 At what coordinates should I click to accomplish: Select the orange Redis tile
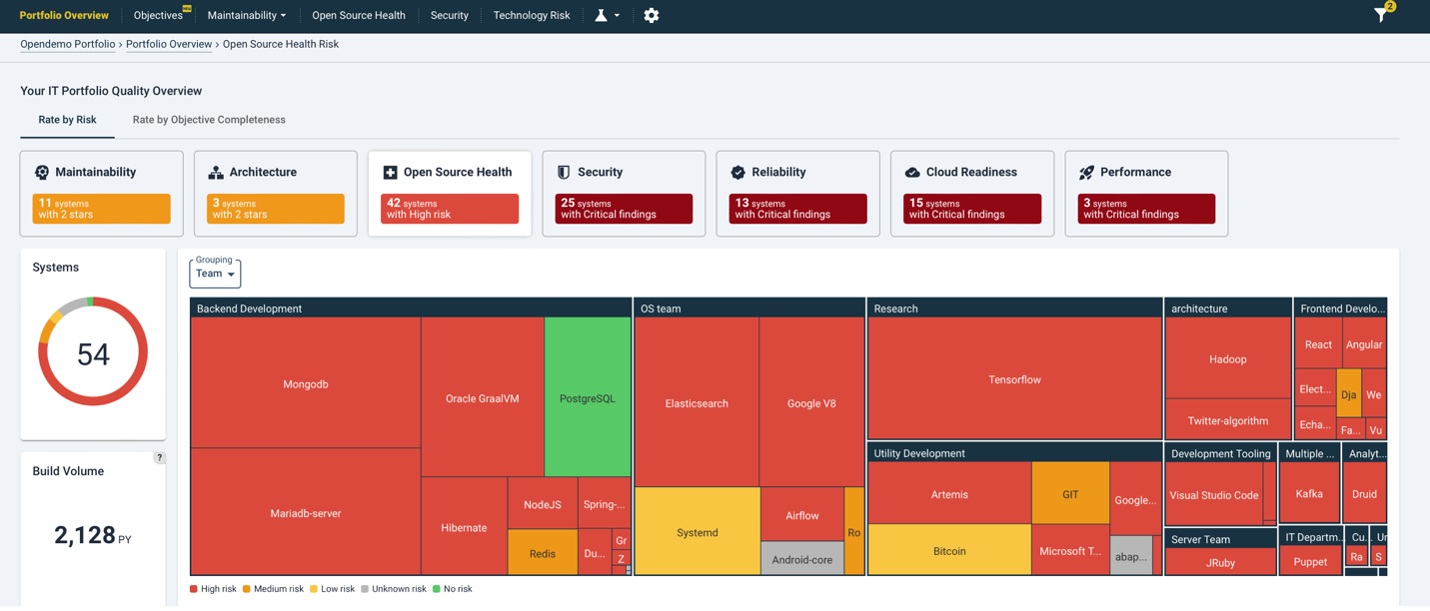(543, 553)
